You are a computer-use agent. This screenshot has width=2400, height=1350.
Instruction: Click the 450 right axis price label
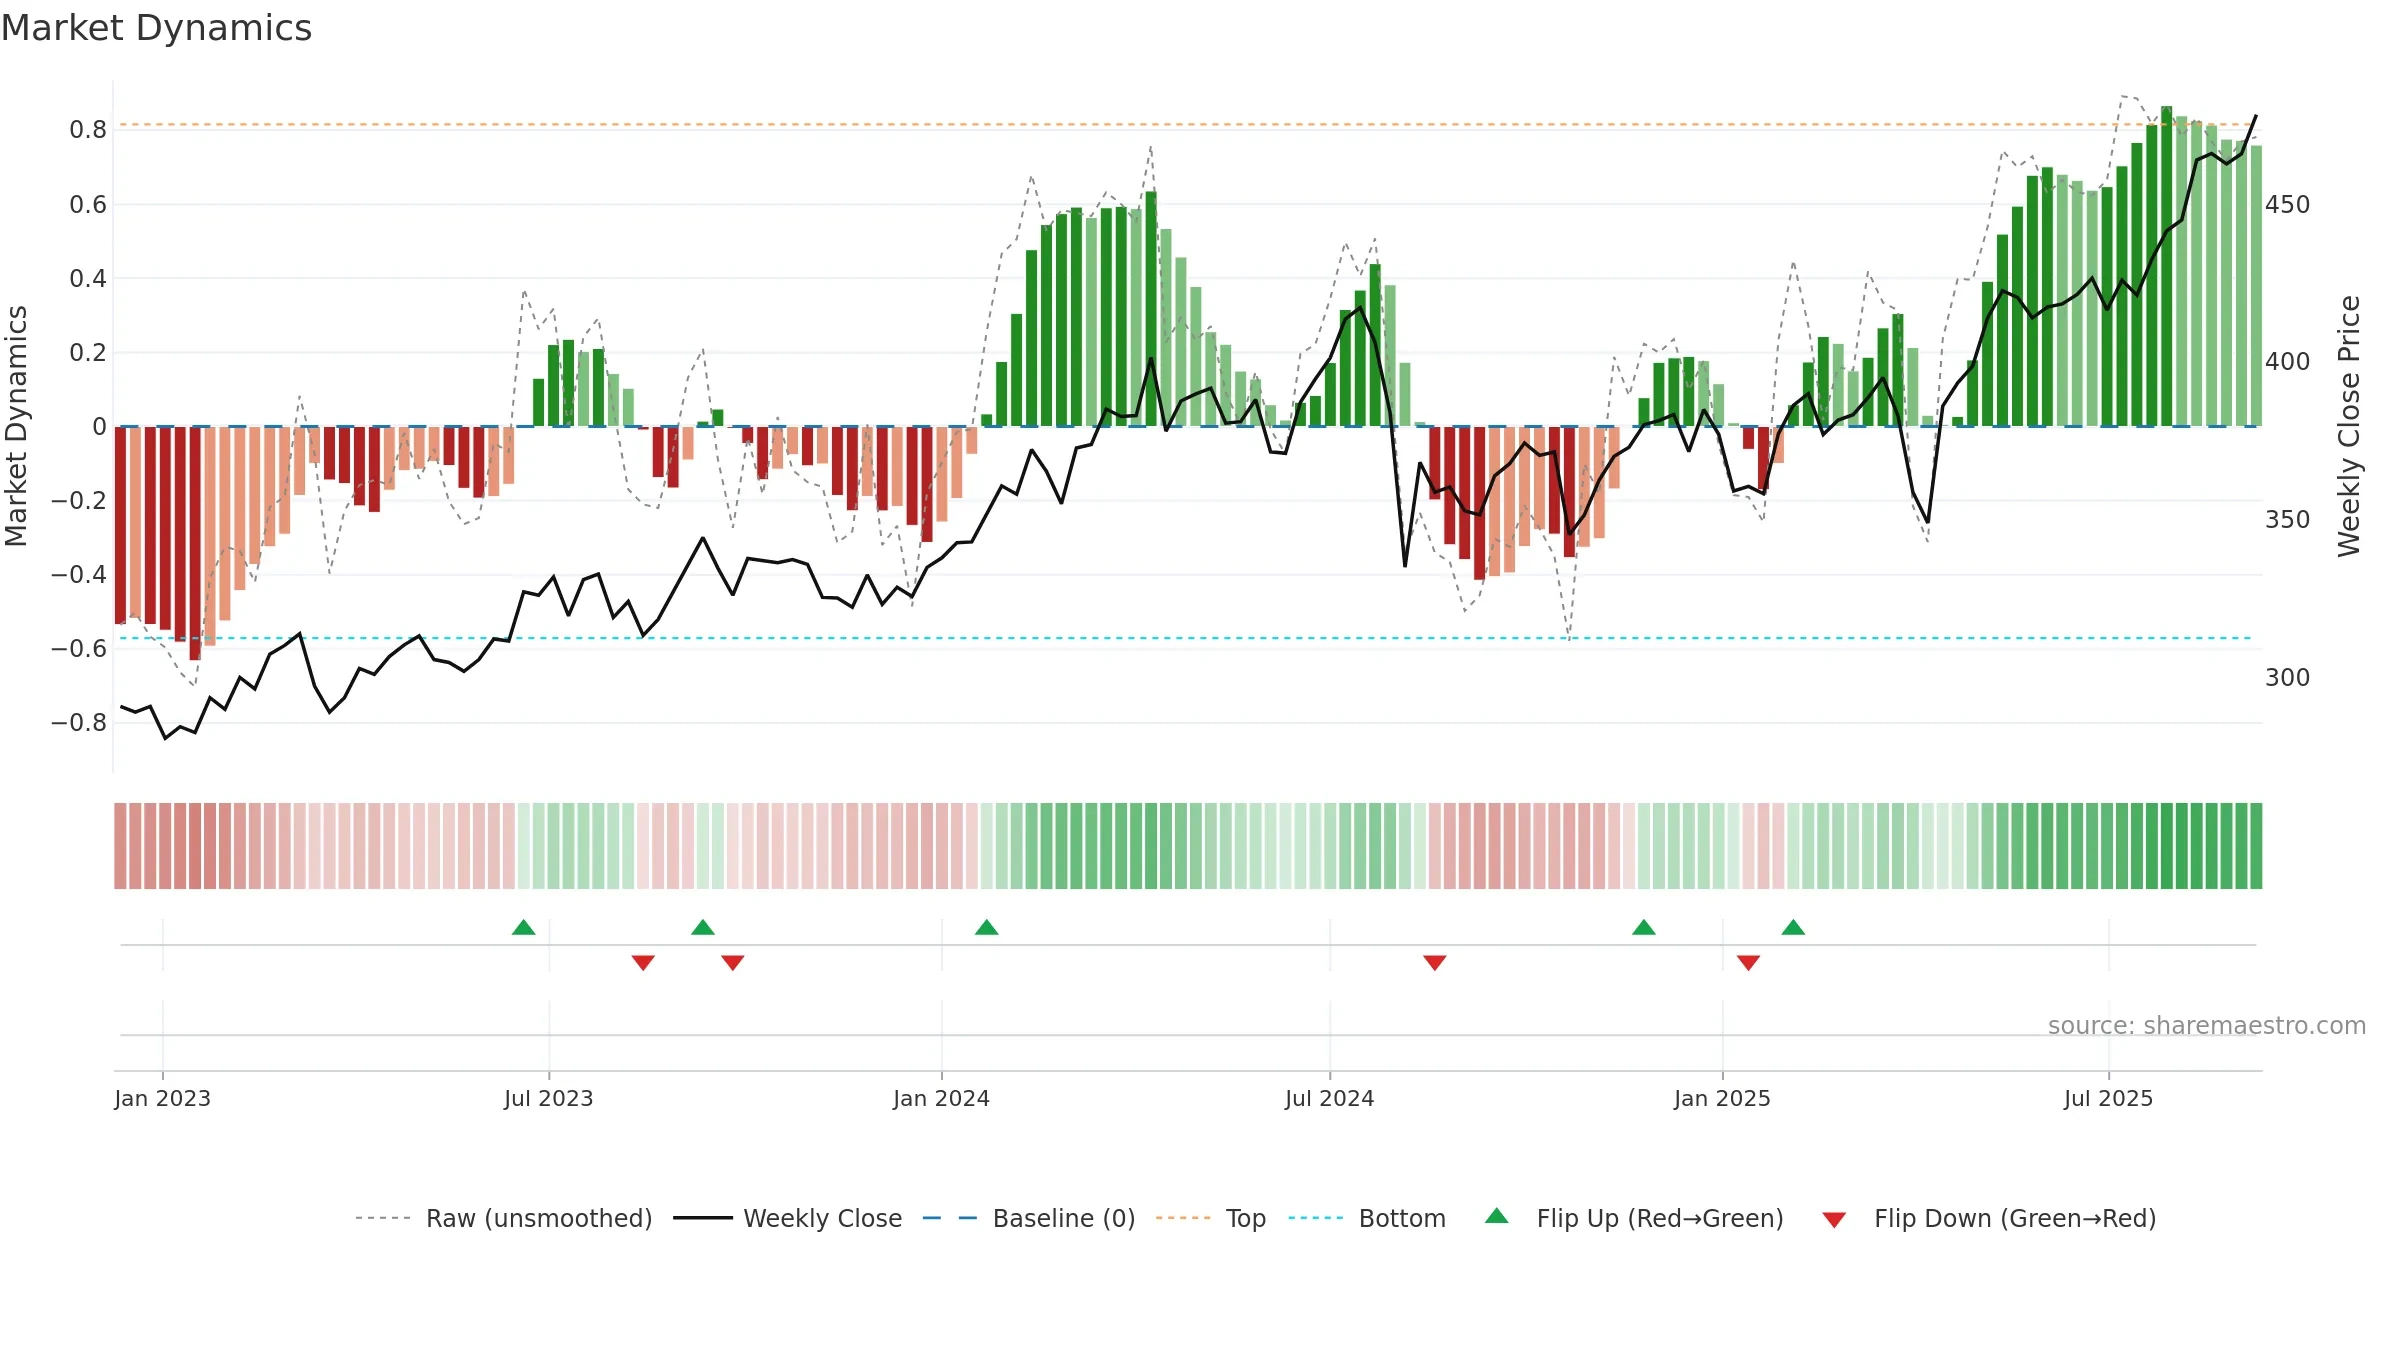click(2288, 205)
